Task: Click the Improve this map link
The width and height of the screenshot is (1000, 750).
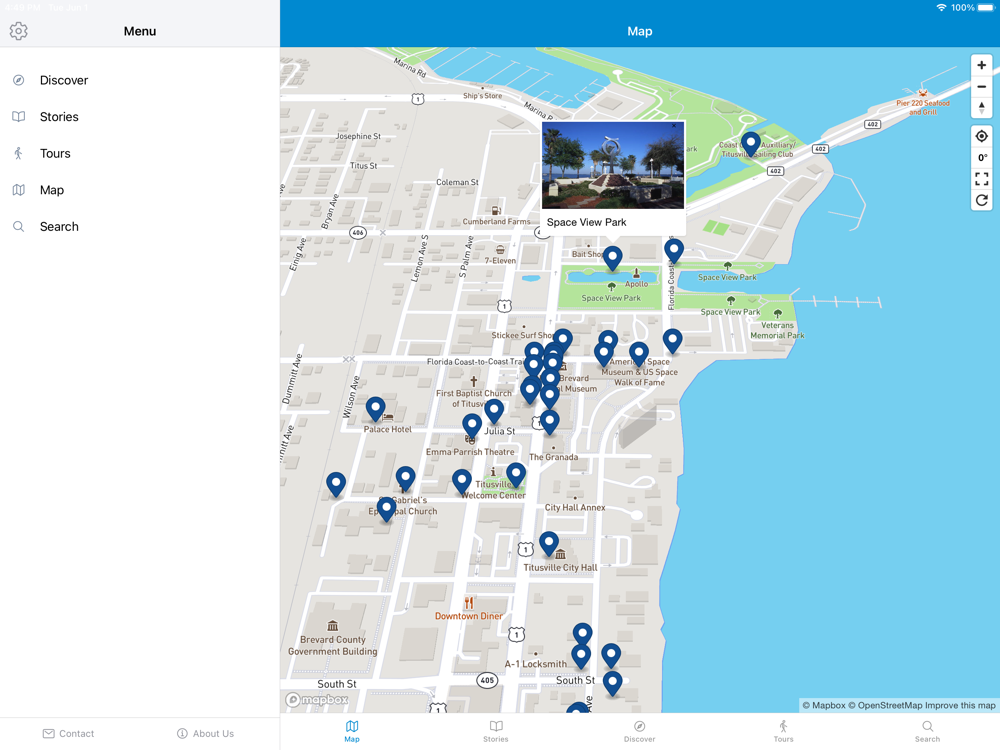Action: 960,705
